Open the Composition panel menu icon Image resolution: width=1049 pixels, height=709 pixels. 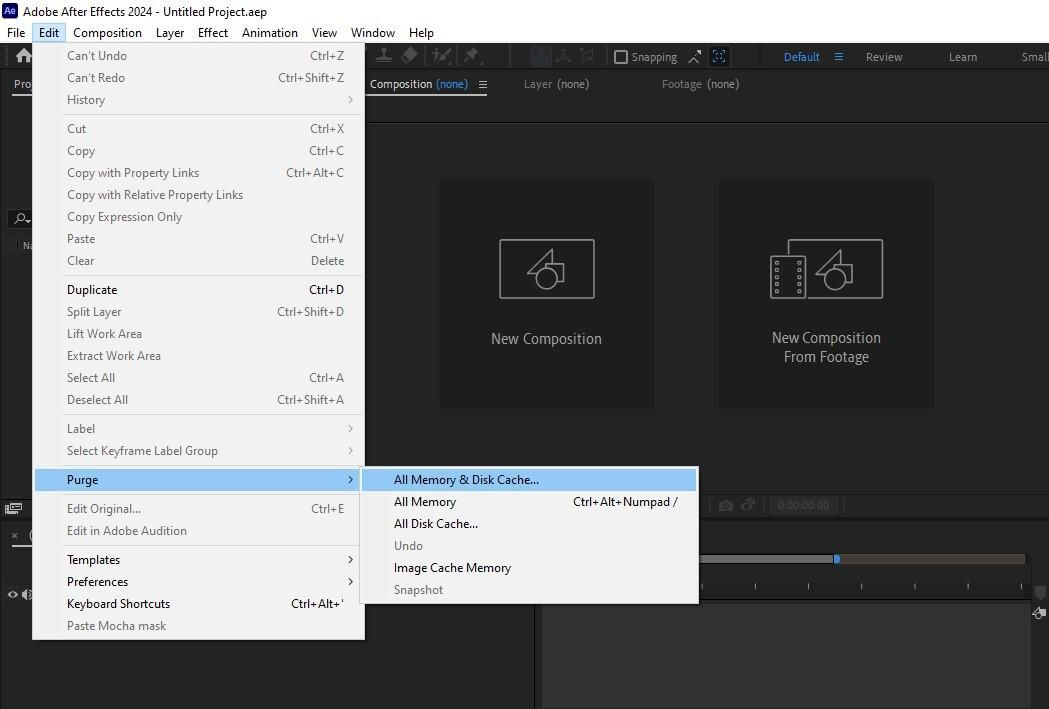(483, 85)
